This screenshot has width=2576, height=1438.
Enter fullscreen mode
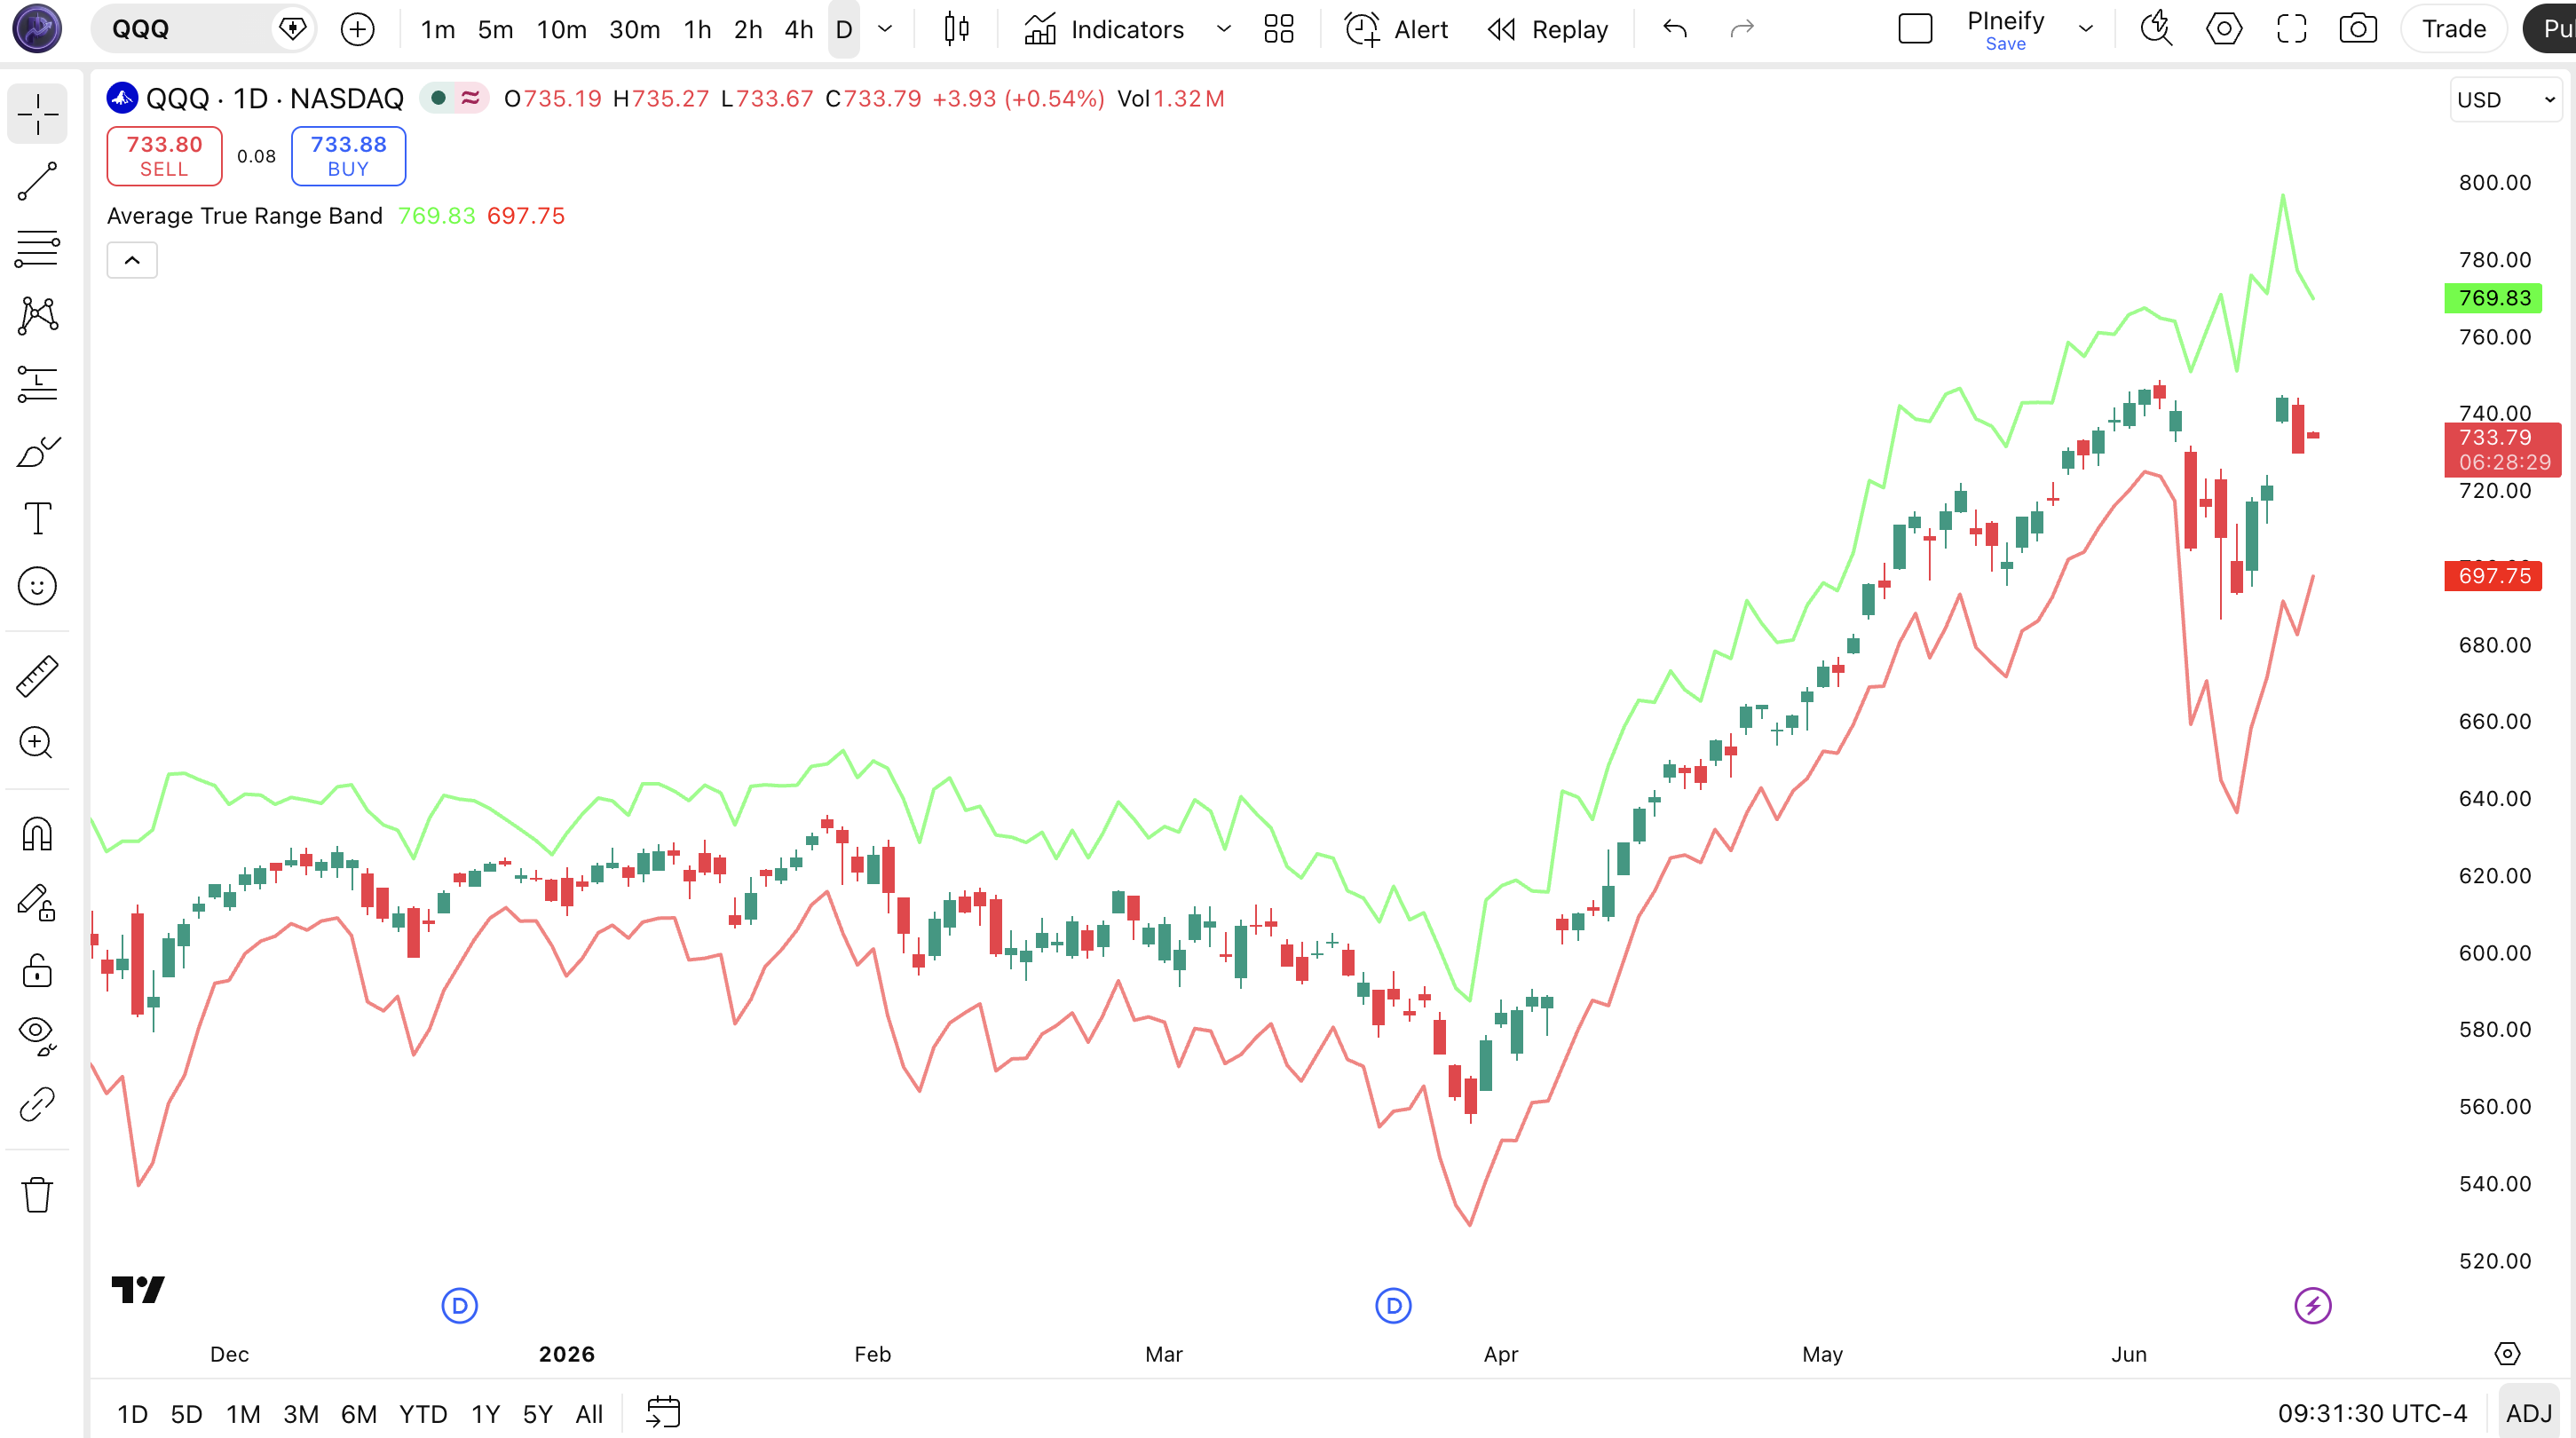coord(2291,29)
